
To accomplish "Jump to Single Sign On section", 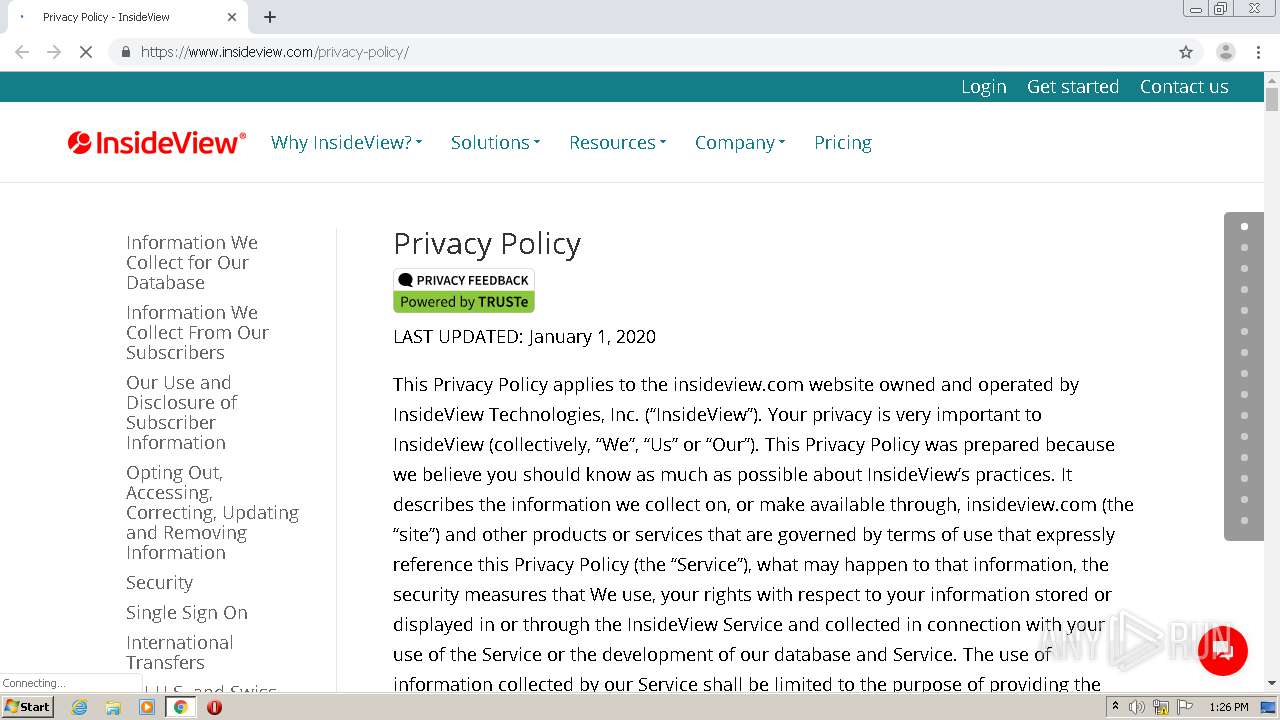I will [187, 613].
